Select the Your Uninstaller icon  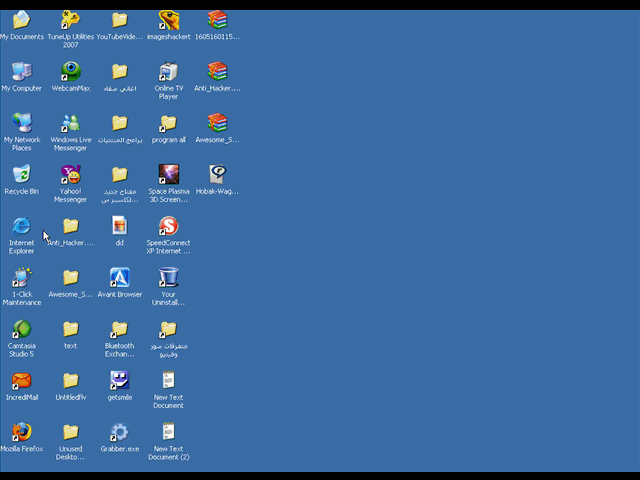click(169, 278)
